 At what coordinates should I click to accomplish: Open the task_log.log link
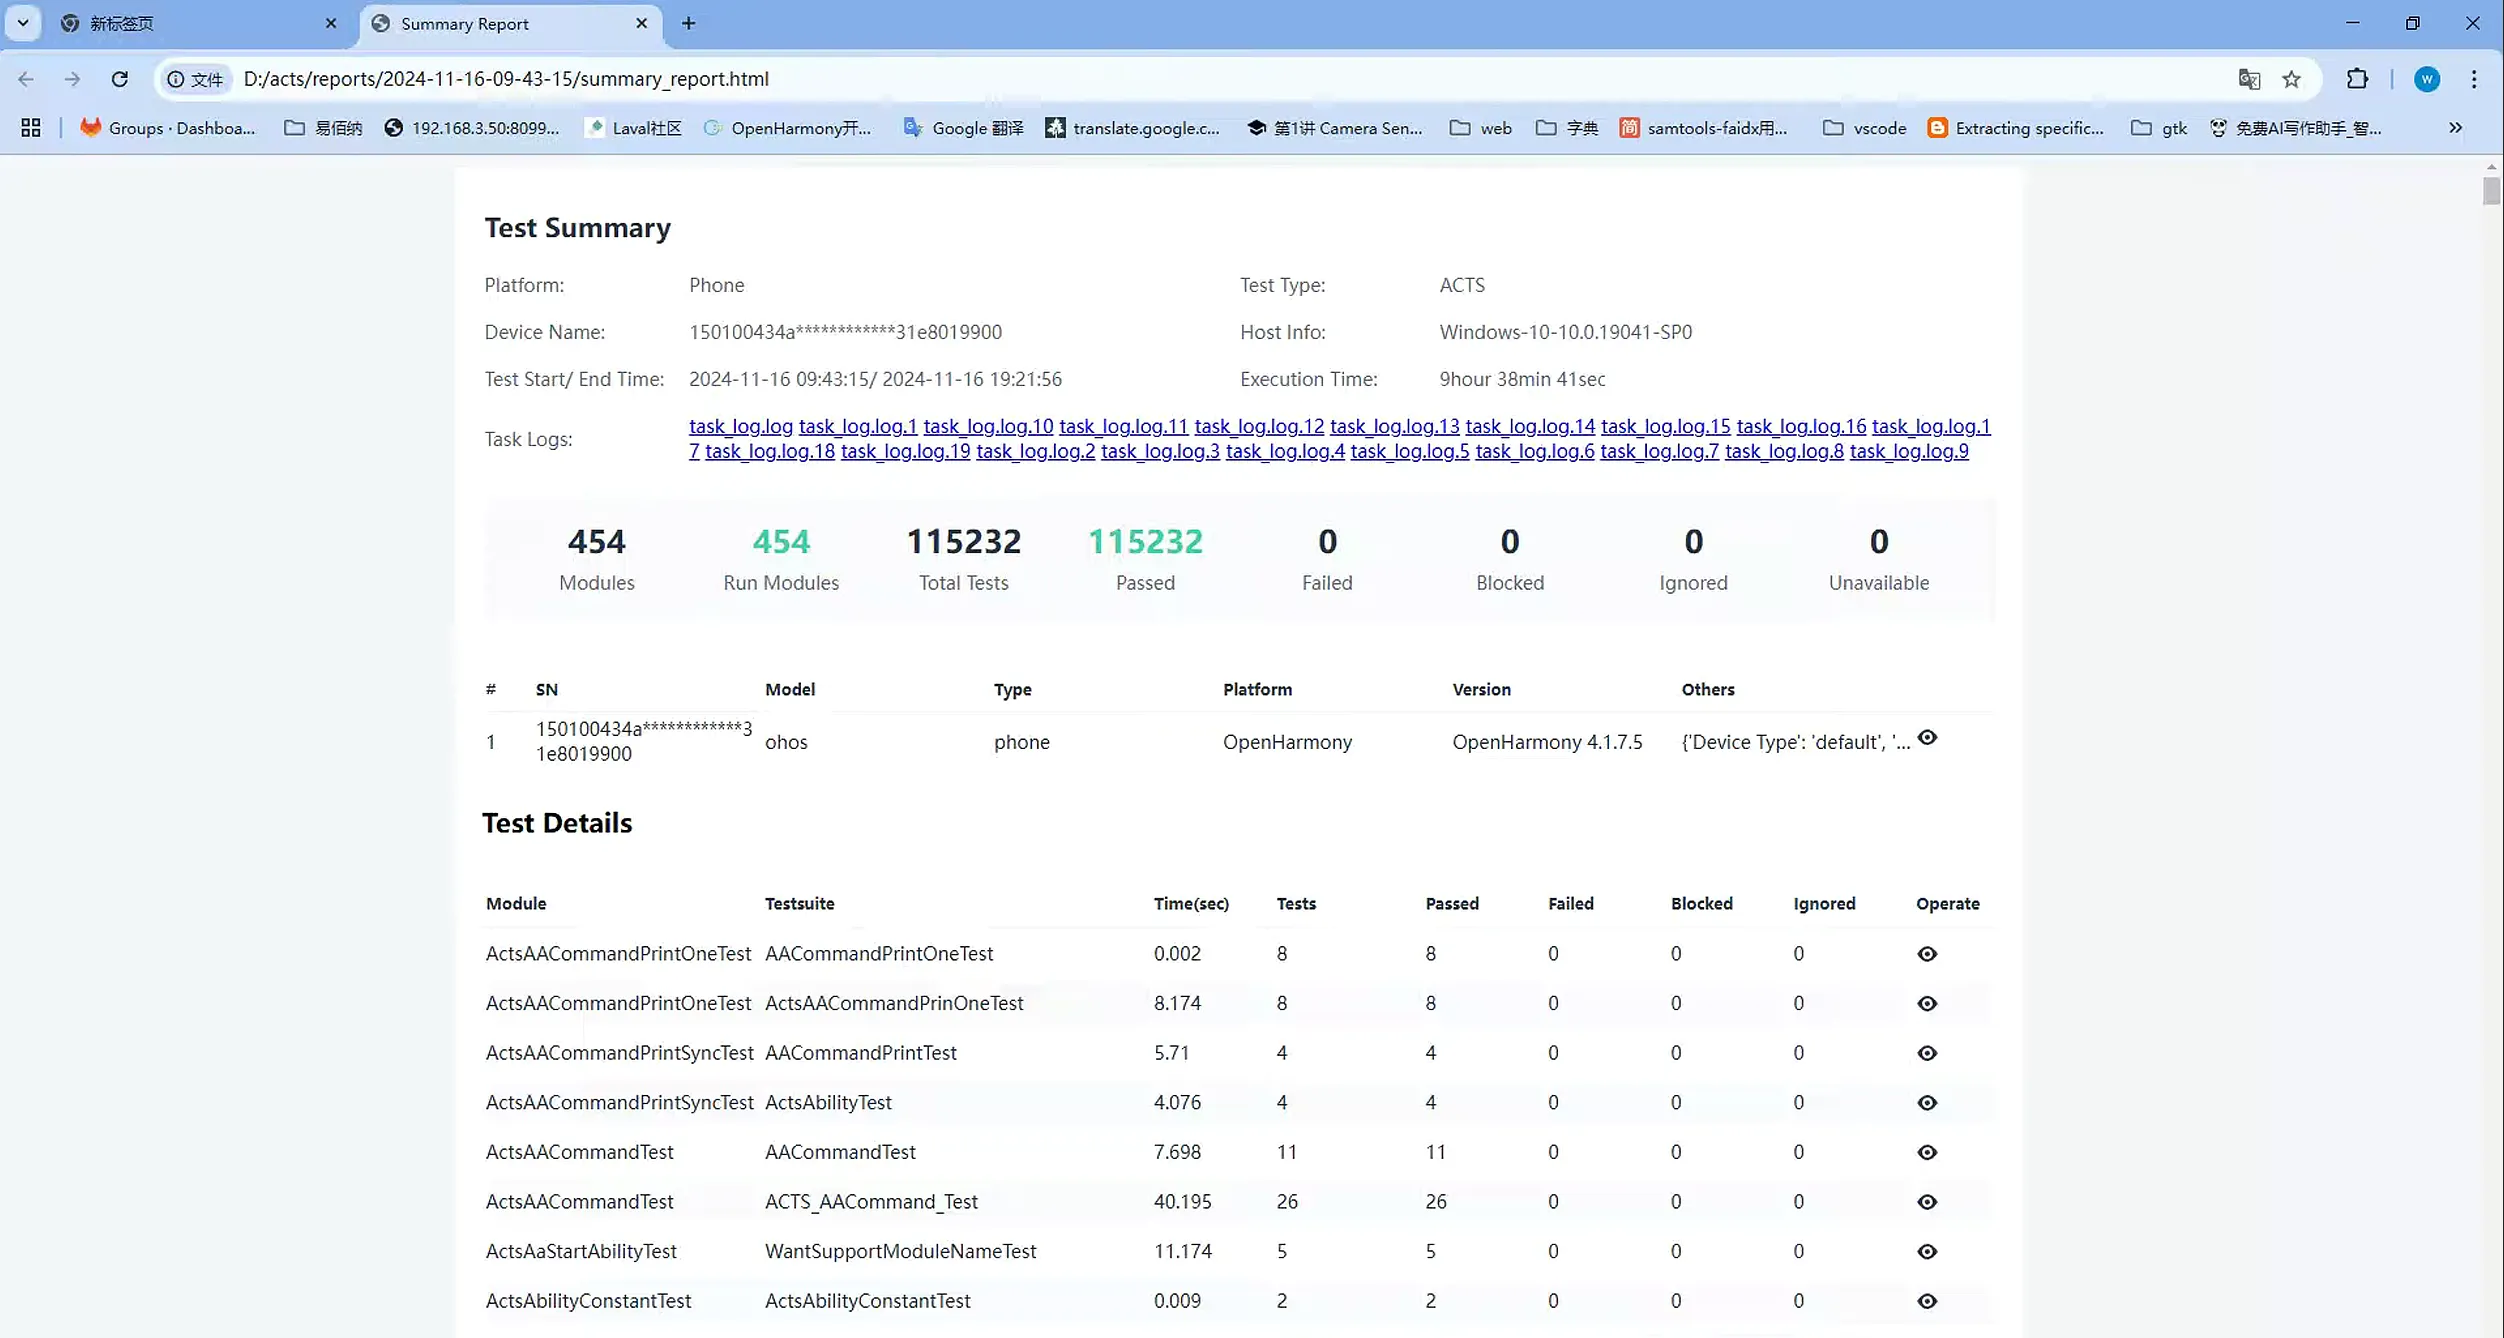click(741, 426)
